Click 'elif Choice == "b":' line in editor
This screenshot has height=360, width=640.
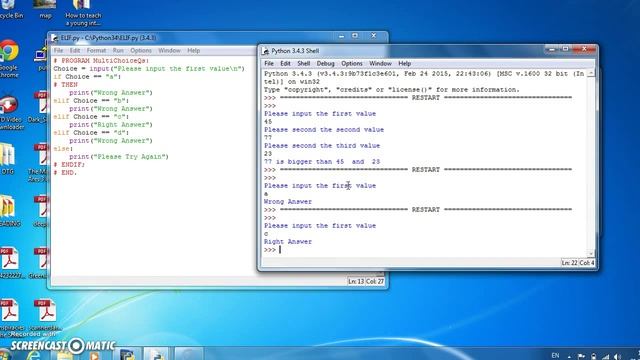91,101
